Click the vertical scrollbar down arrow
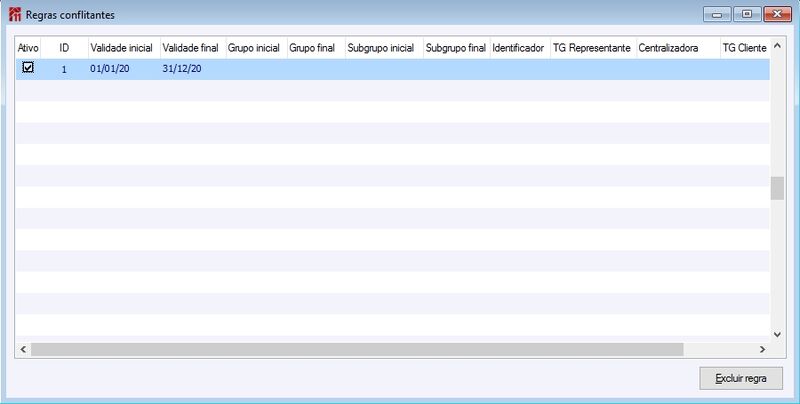The width and height of the screenshot is (800, 404). pyautogui.click(x=777, y=335)
